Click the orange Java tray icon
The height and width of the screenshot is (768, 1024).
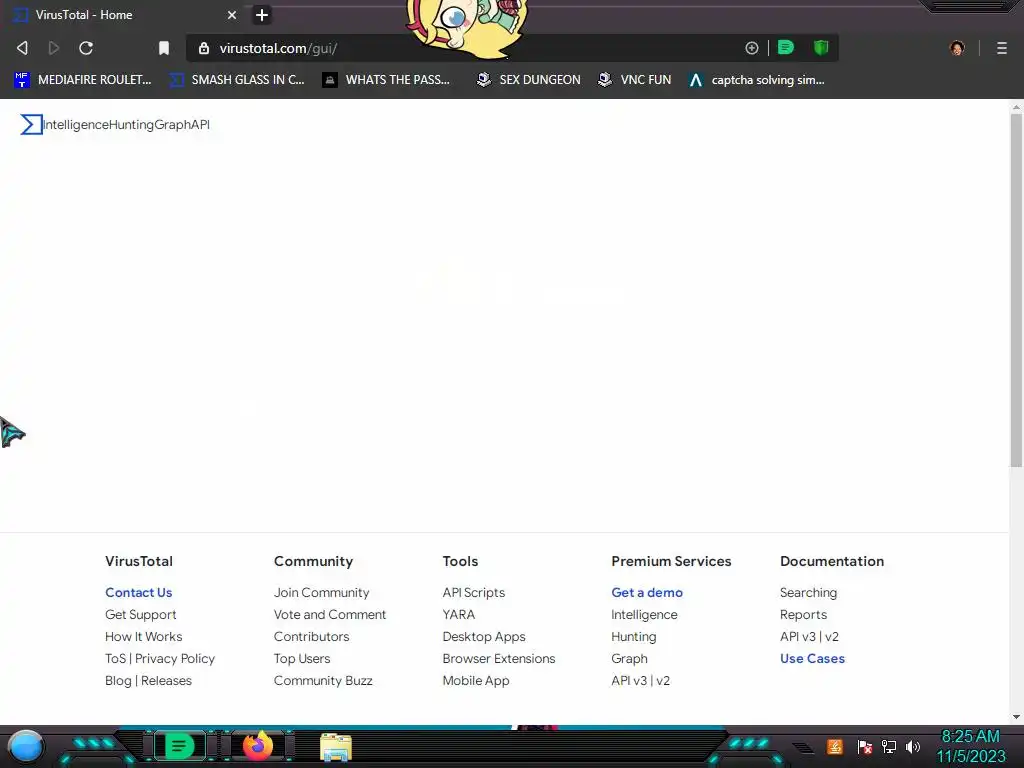click(x=835, y=746)
